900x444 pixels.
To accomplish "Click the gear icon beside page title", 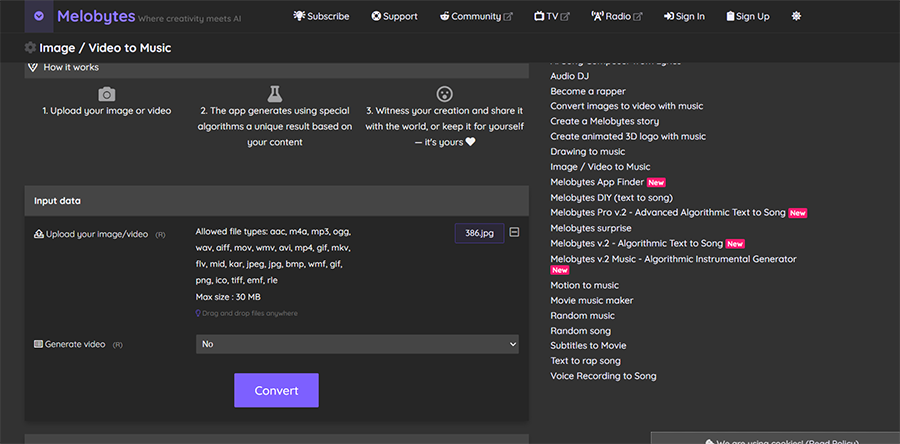I will coord(30,48).
